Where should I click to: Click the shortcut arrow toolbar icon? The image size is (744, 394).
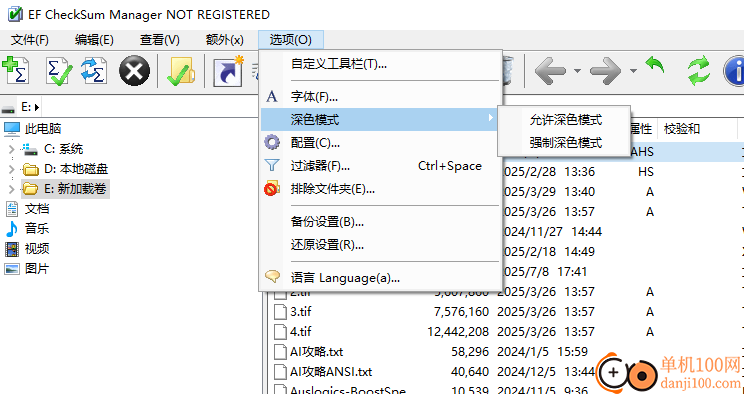coord(228,71)
